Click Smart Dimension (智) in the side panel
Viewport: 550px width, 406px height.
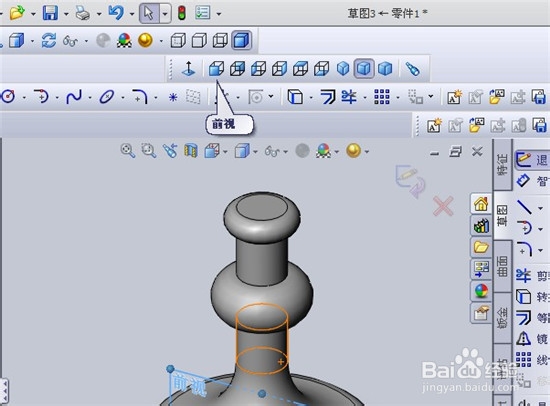coord(532,181)
